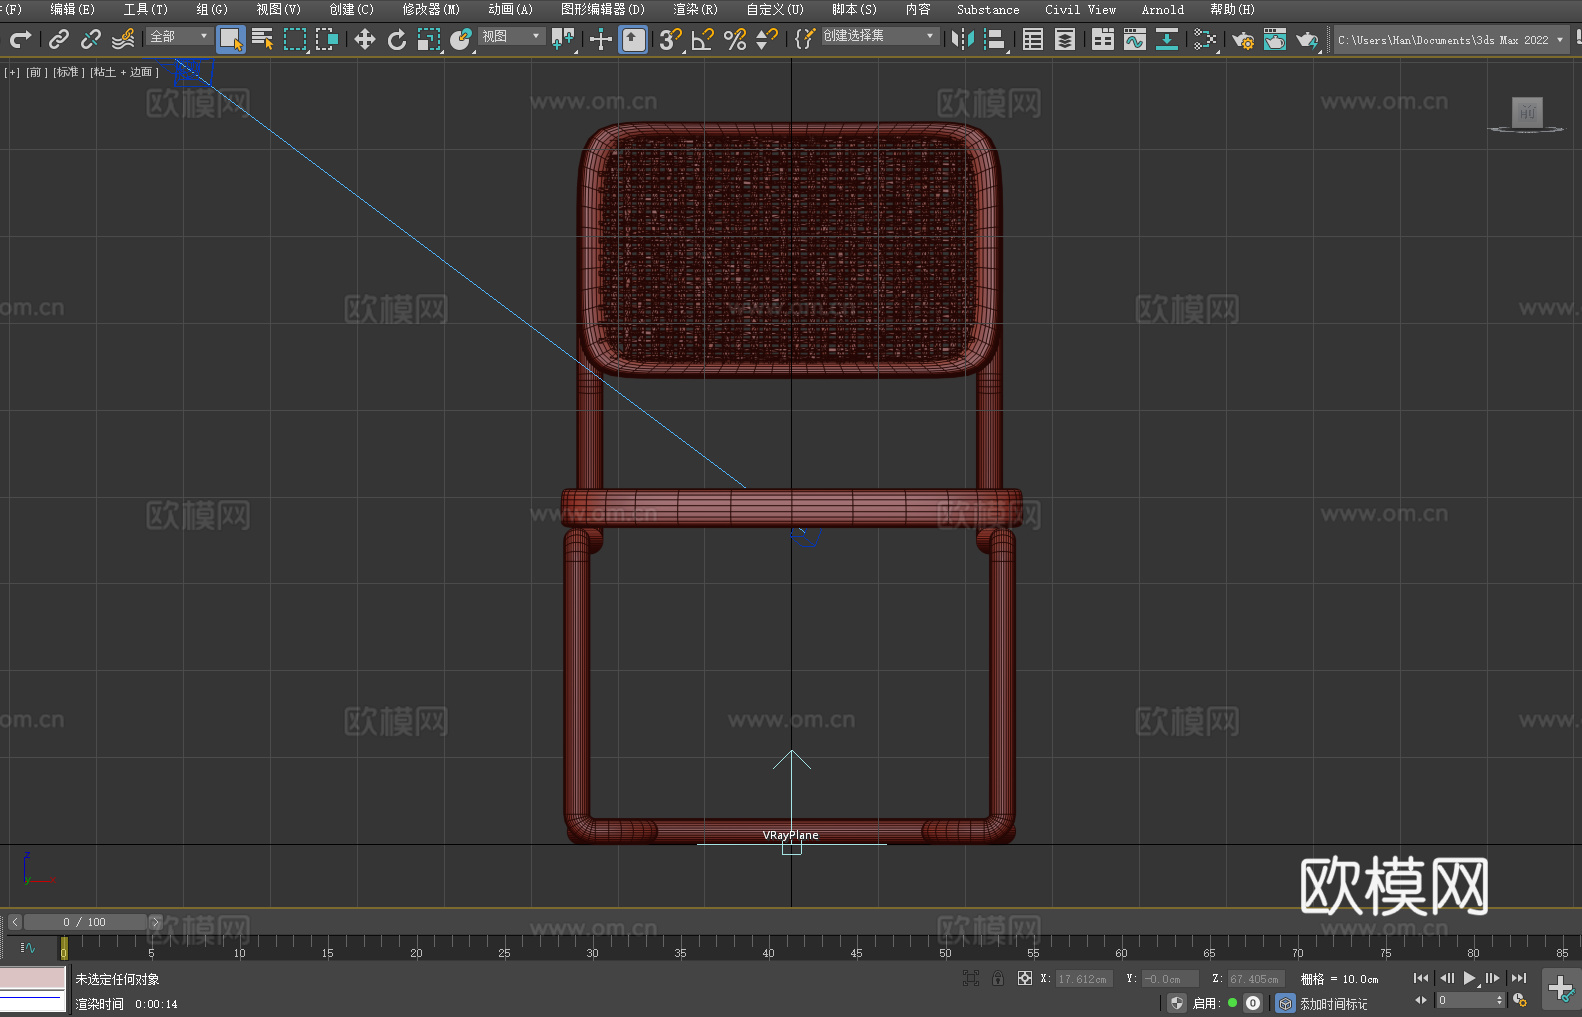The width and height of the screenshot is (1582, 1017).
Task: Toggle Selection Lock padlock icon
Action: coord(998,978)
